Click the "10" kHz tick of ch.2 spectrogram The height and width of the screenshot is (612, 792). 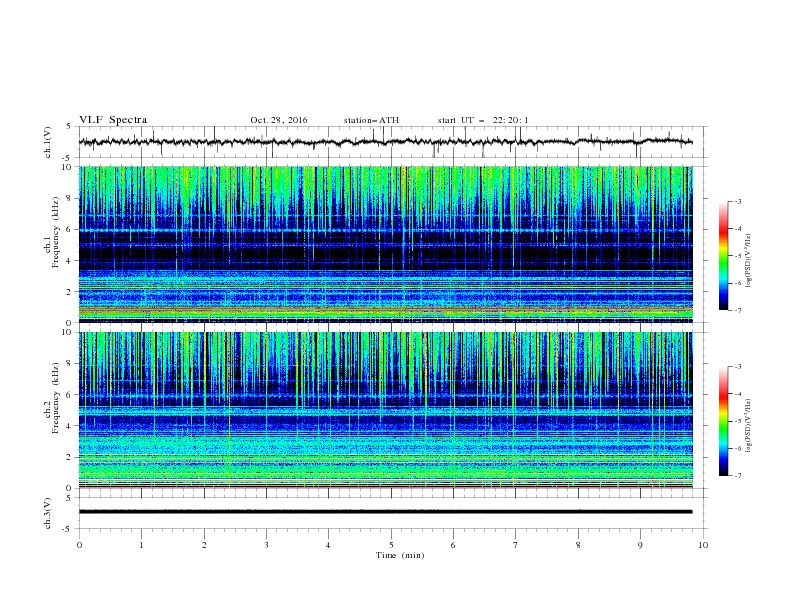(67, 332)
